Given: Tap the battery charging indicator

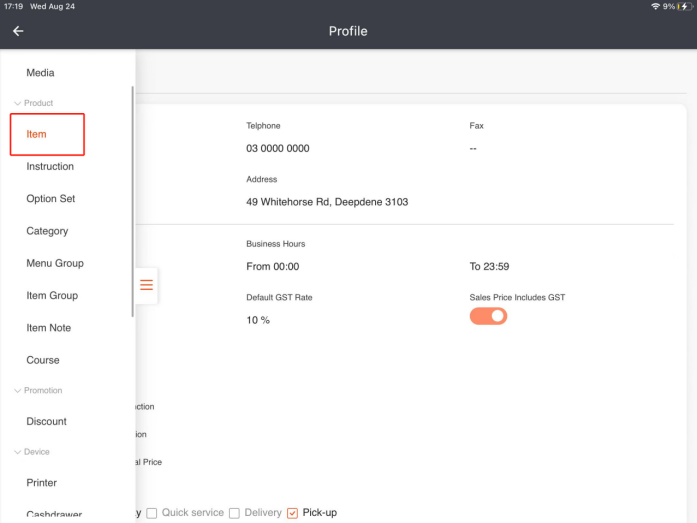Looking at the screenshot, I should coord(685,6).
